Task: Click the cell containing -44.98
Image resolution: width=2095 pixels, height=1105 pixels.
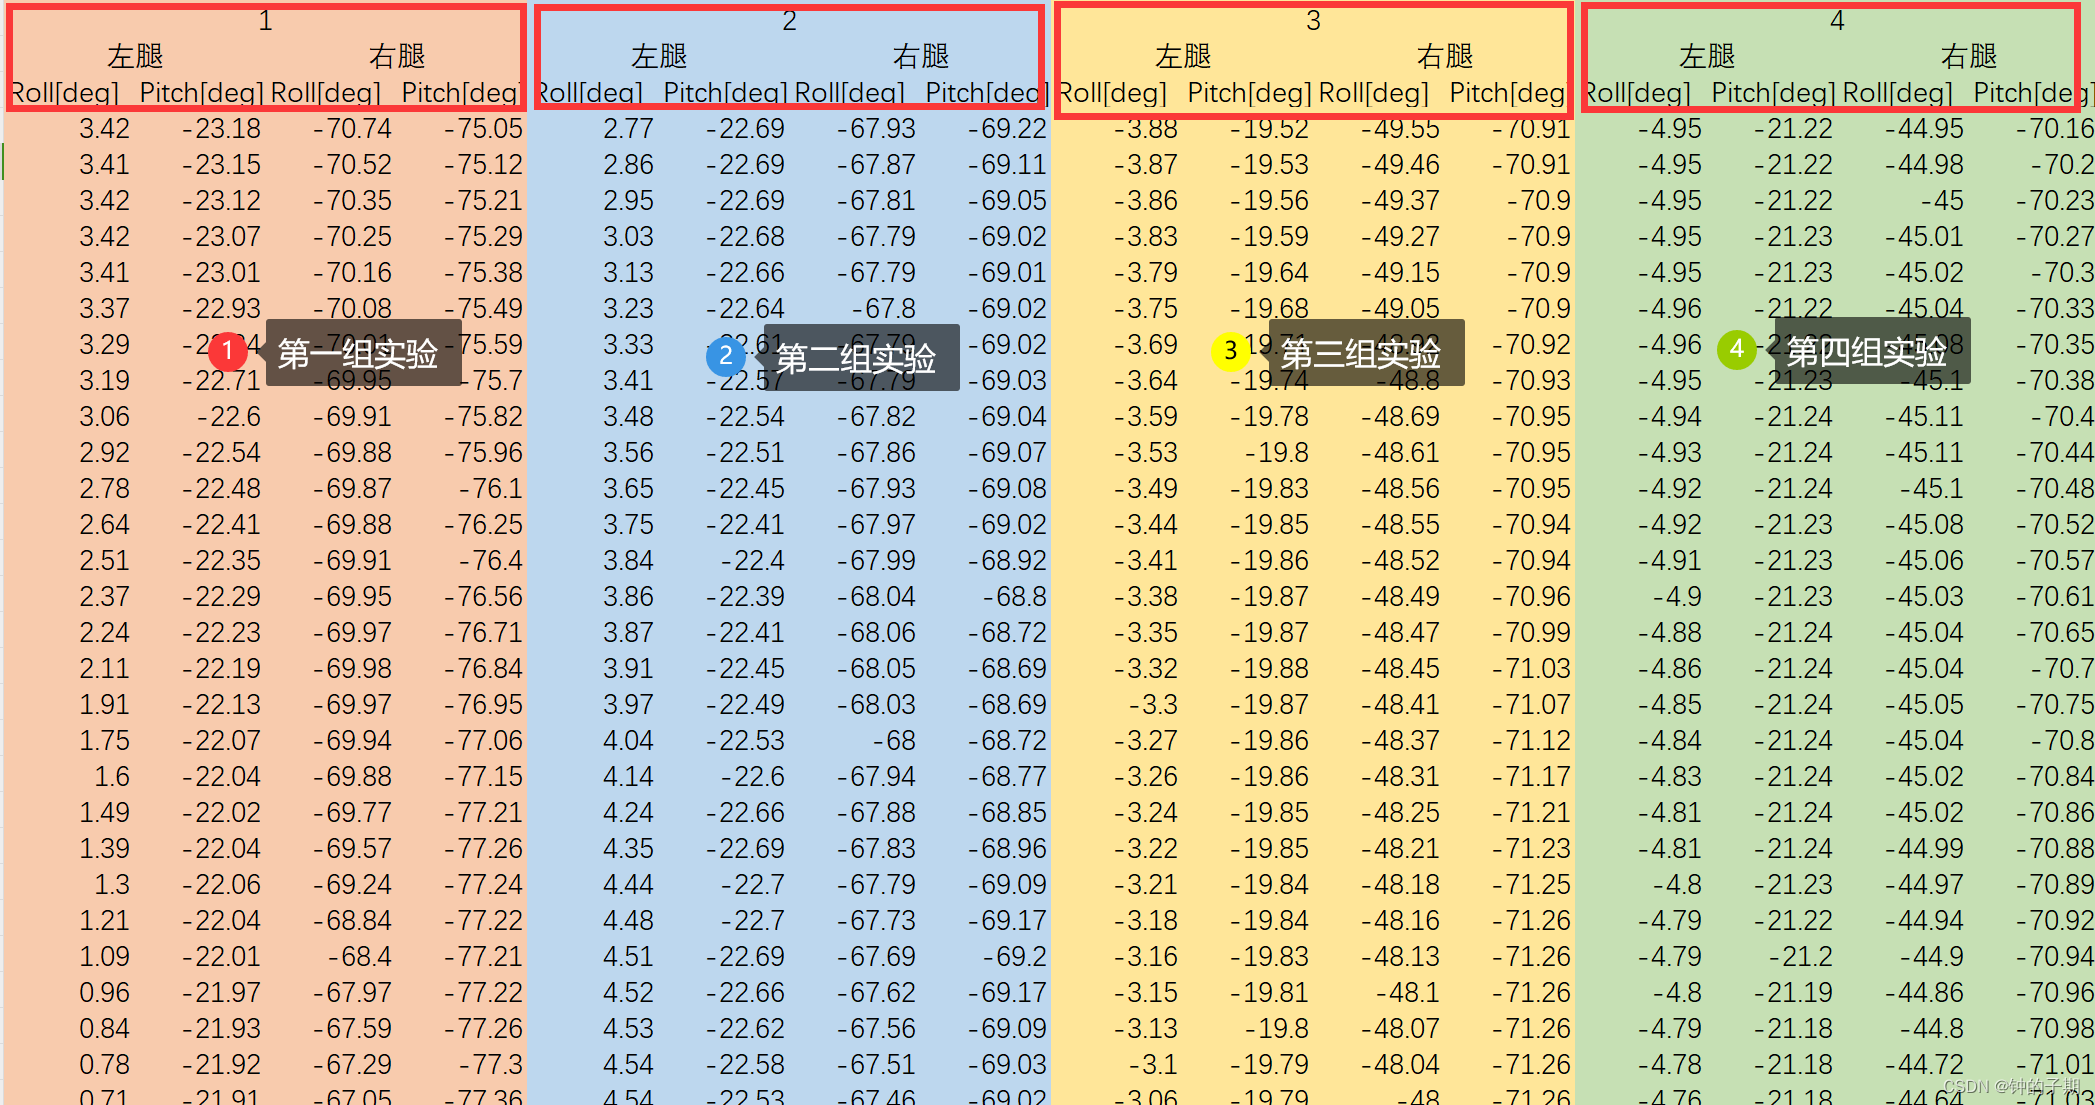Action: pos(1924,165)
